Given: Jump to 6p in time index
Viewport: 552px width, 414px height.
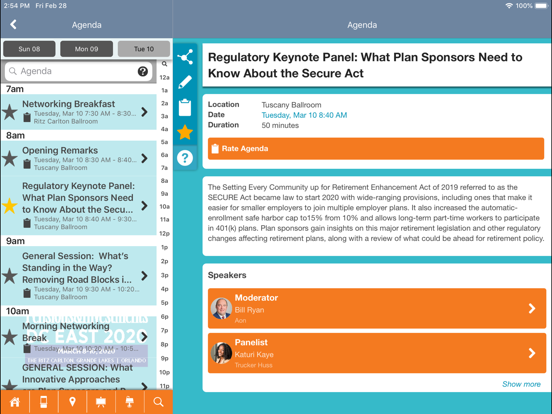Looking at the screenshot, I should [164, 316].
